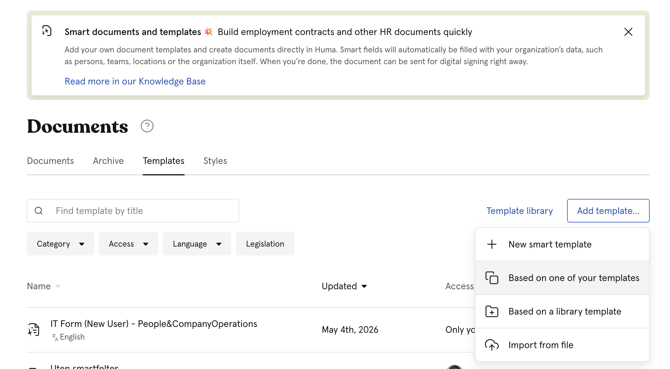Click the help question mark beside Documents
Screen dimensions: 670x369
point(147,126)
